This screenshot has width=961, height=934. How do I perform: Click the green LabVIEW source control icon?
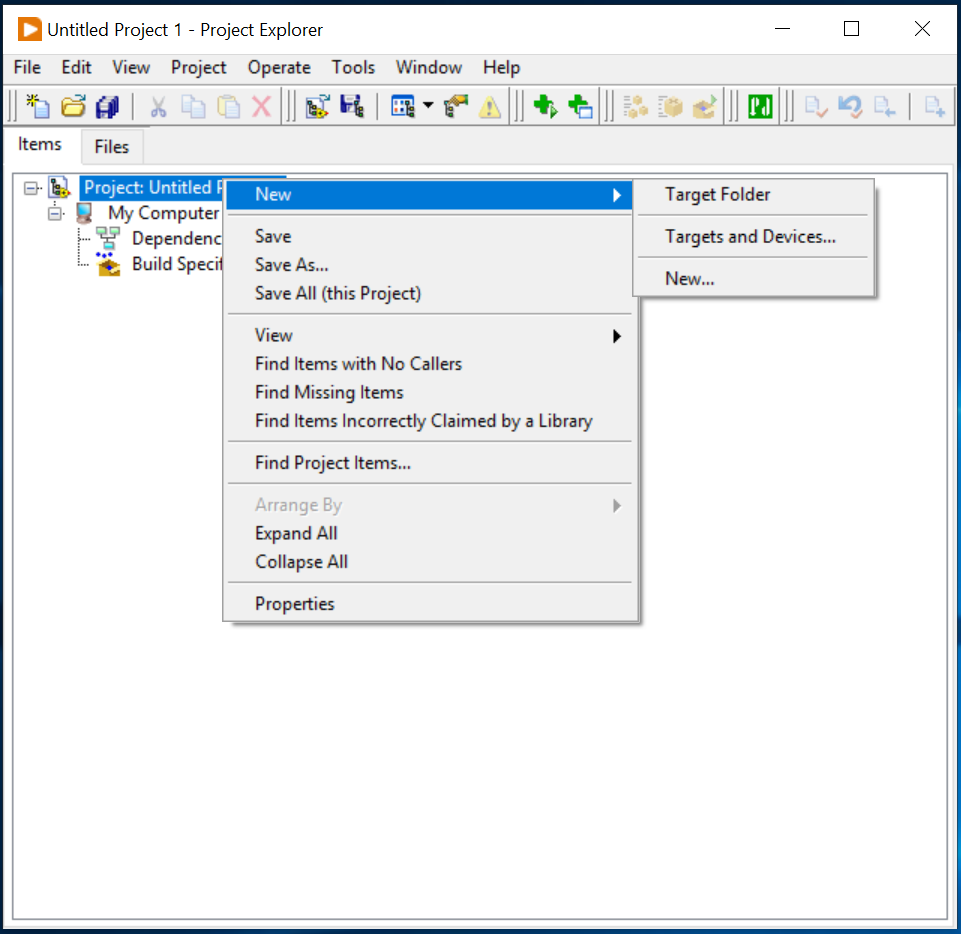tap(760, 105)
